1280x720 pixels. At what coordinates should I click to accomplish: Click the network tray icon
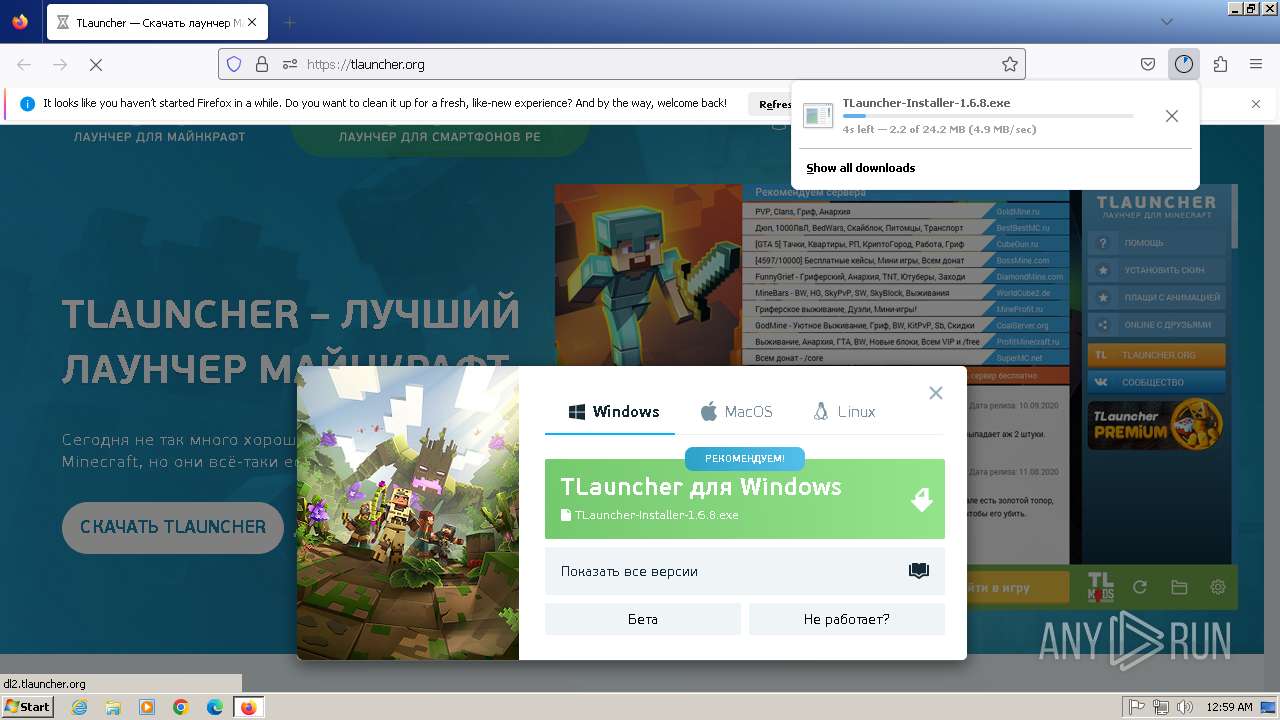[1161, 707]
